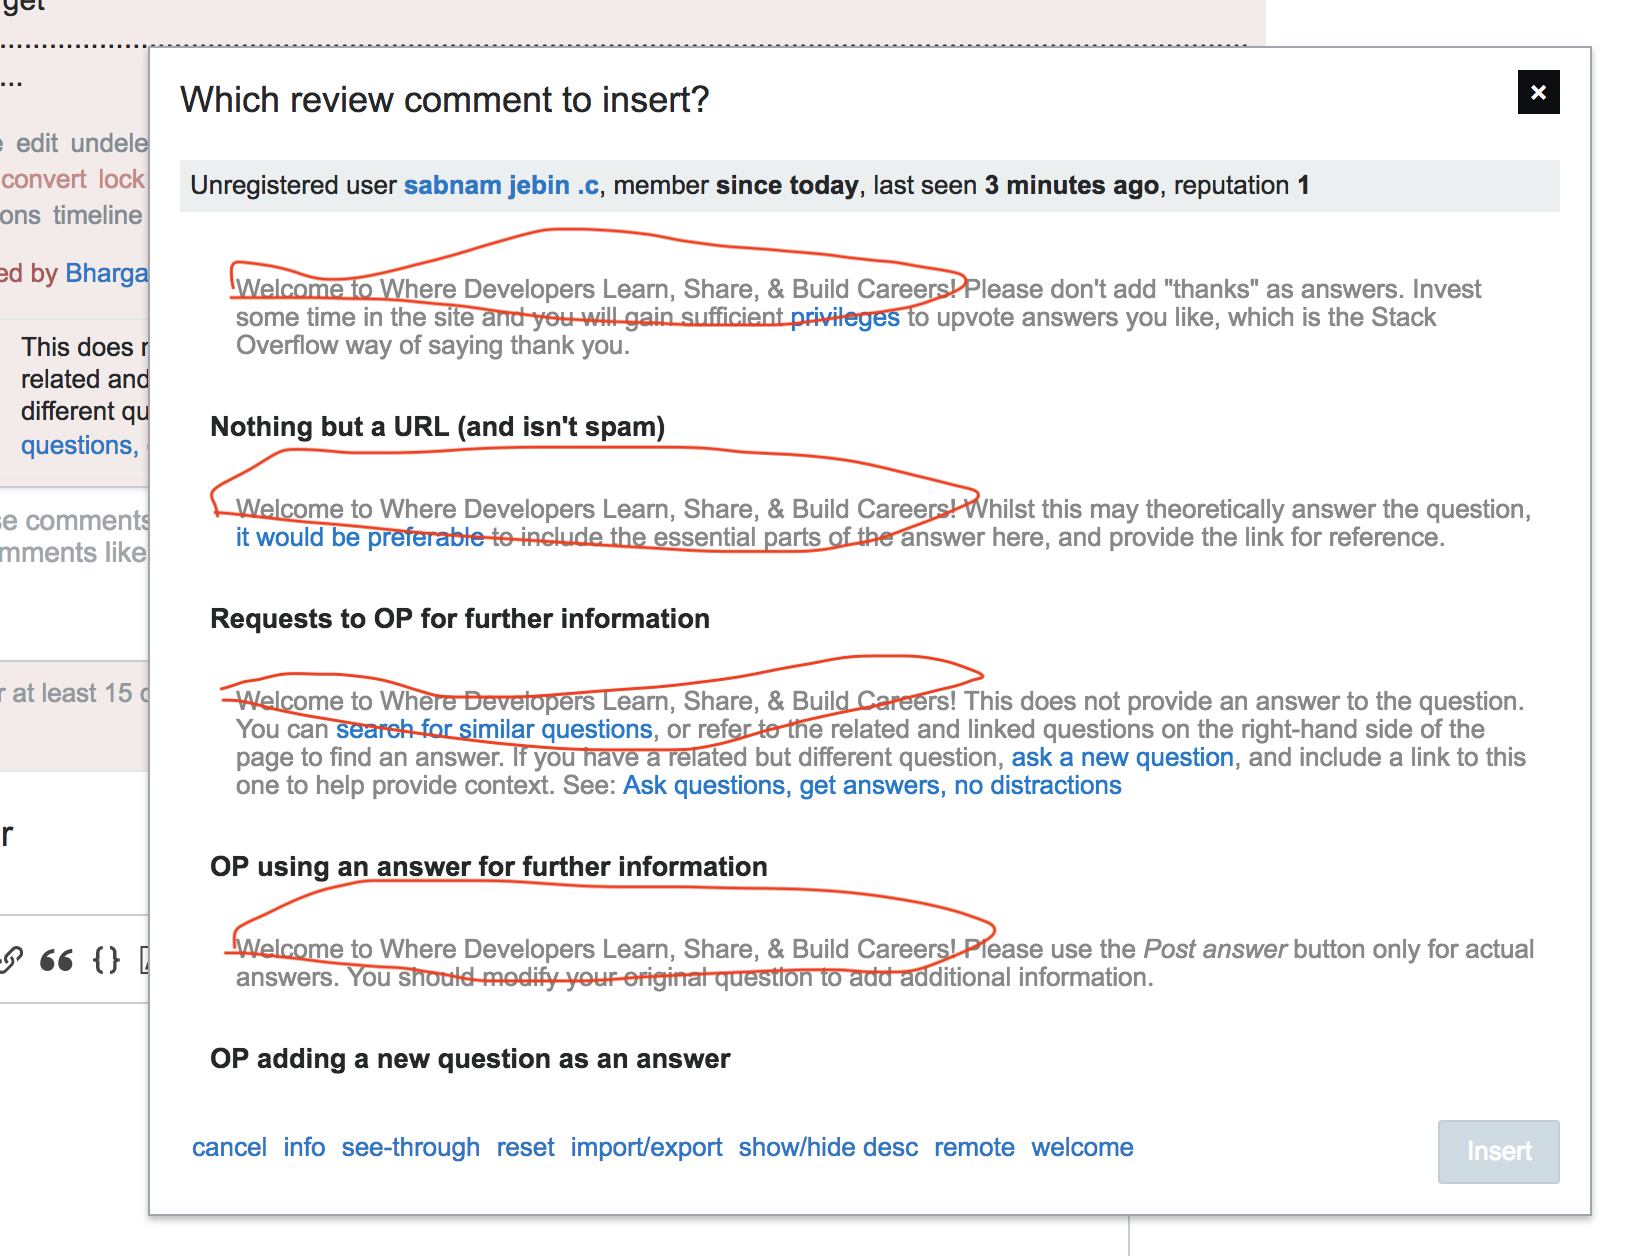
Task: Toggle the welcome message option
Action: (x=1082, y=1147)
